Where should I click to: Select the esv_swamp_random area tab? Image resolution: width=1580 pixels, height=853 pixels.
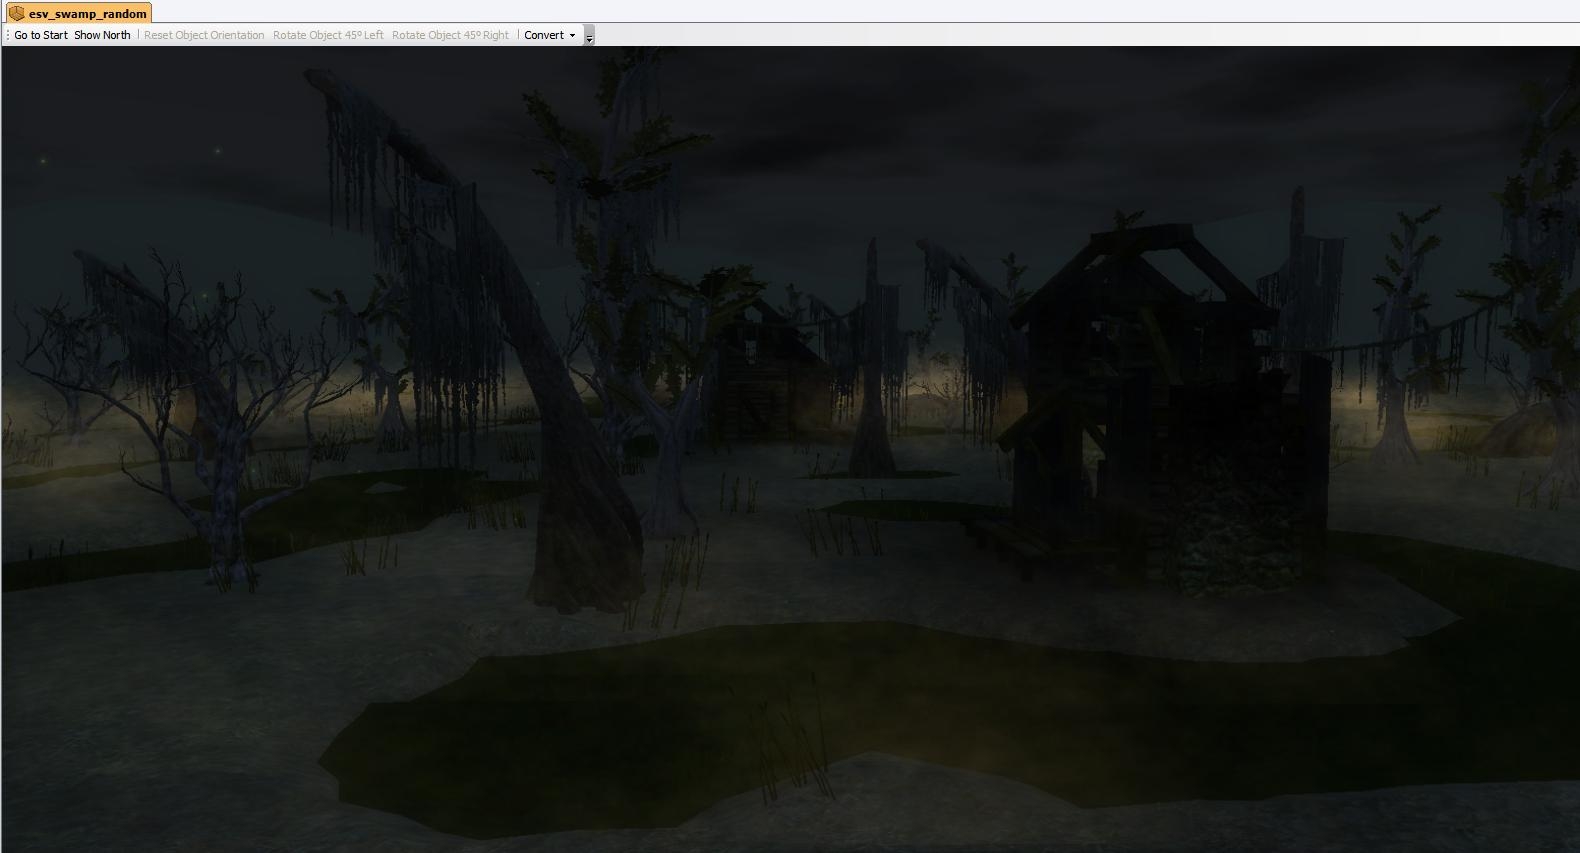pyautogui.click(x=86, y=14)
